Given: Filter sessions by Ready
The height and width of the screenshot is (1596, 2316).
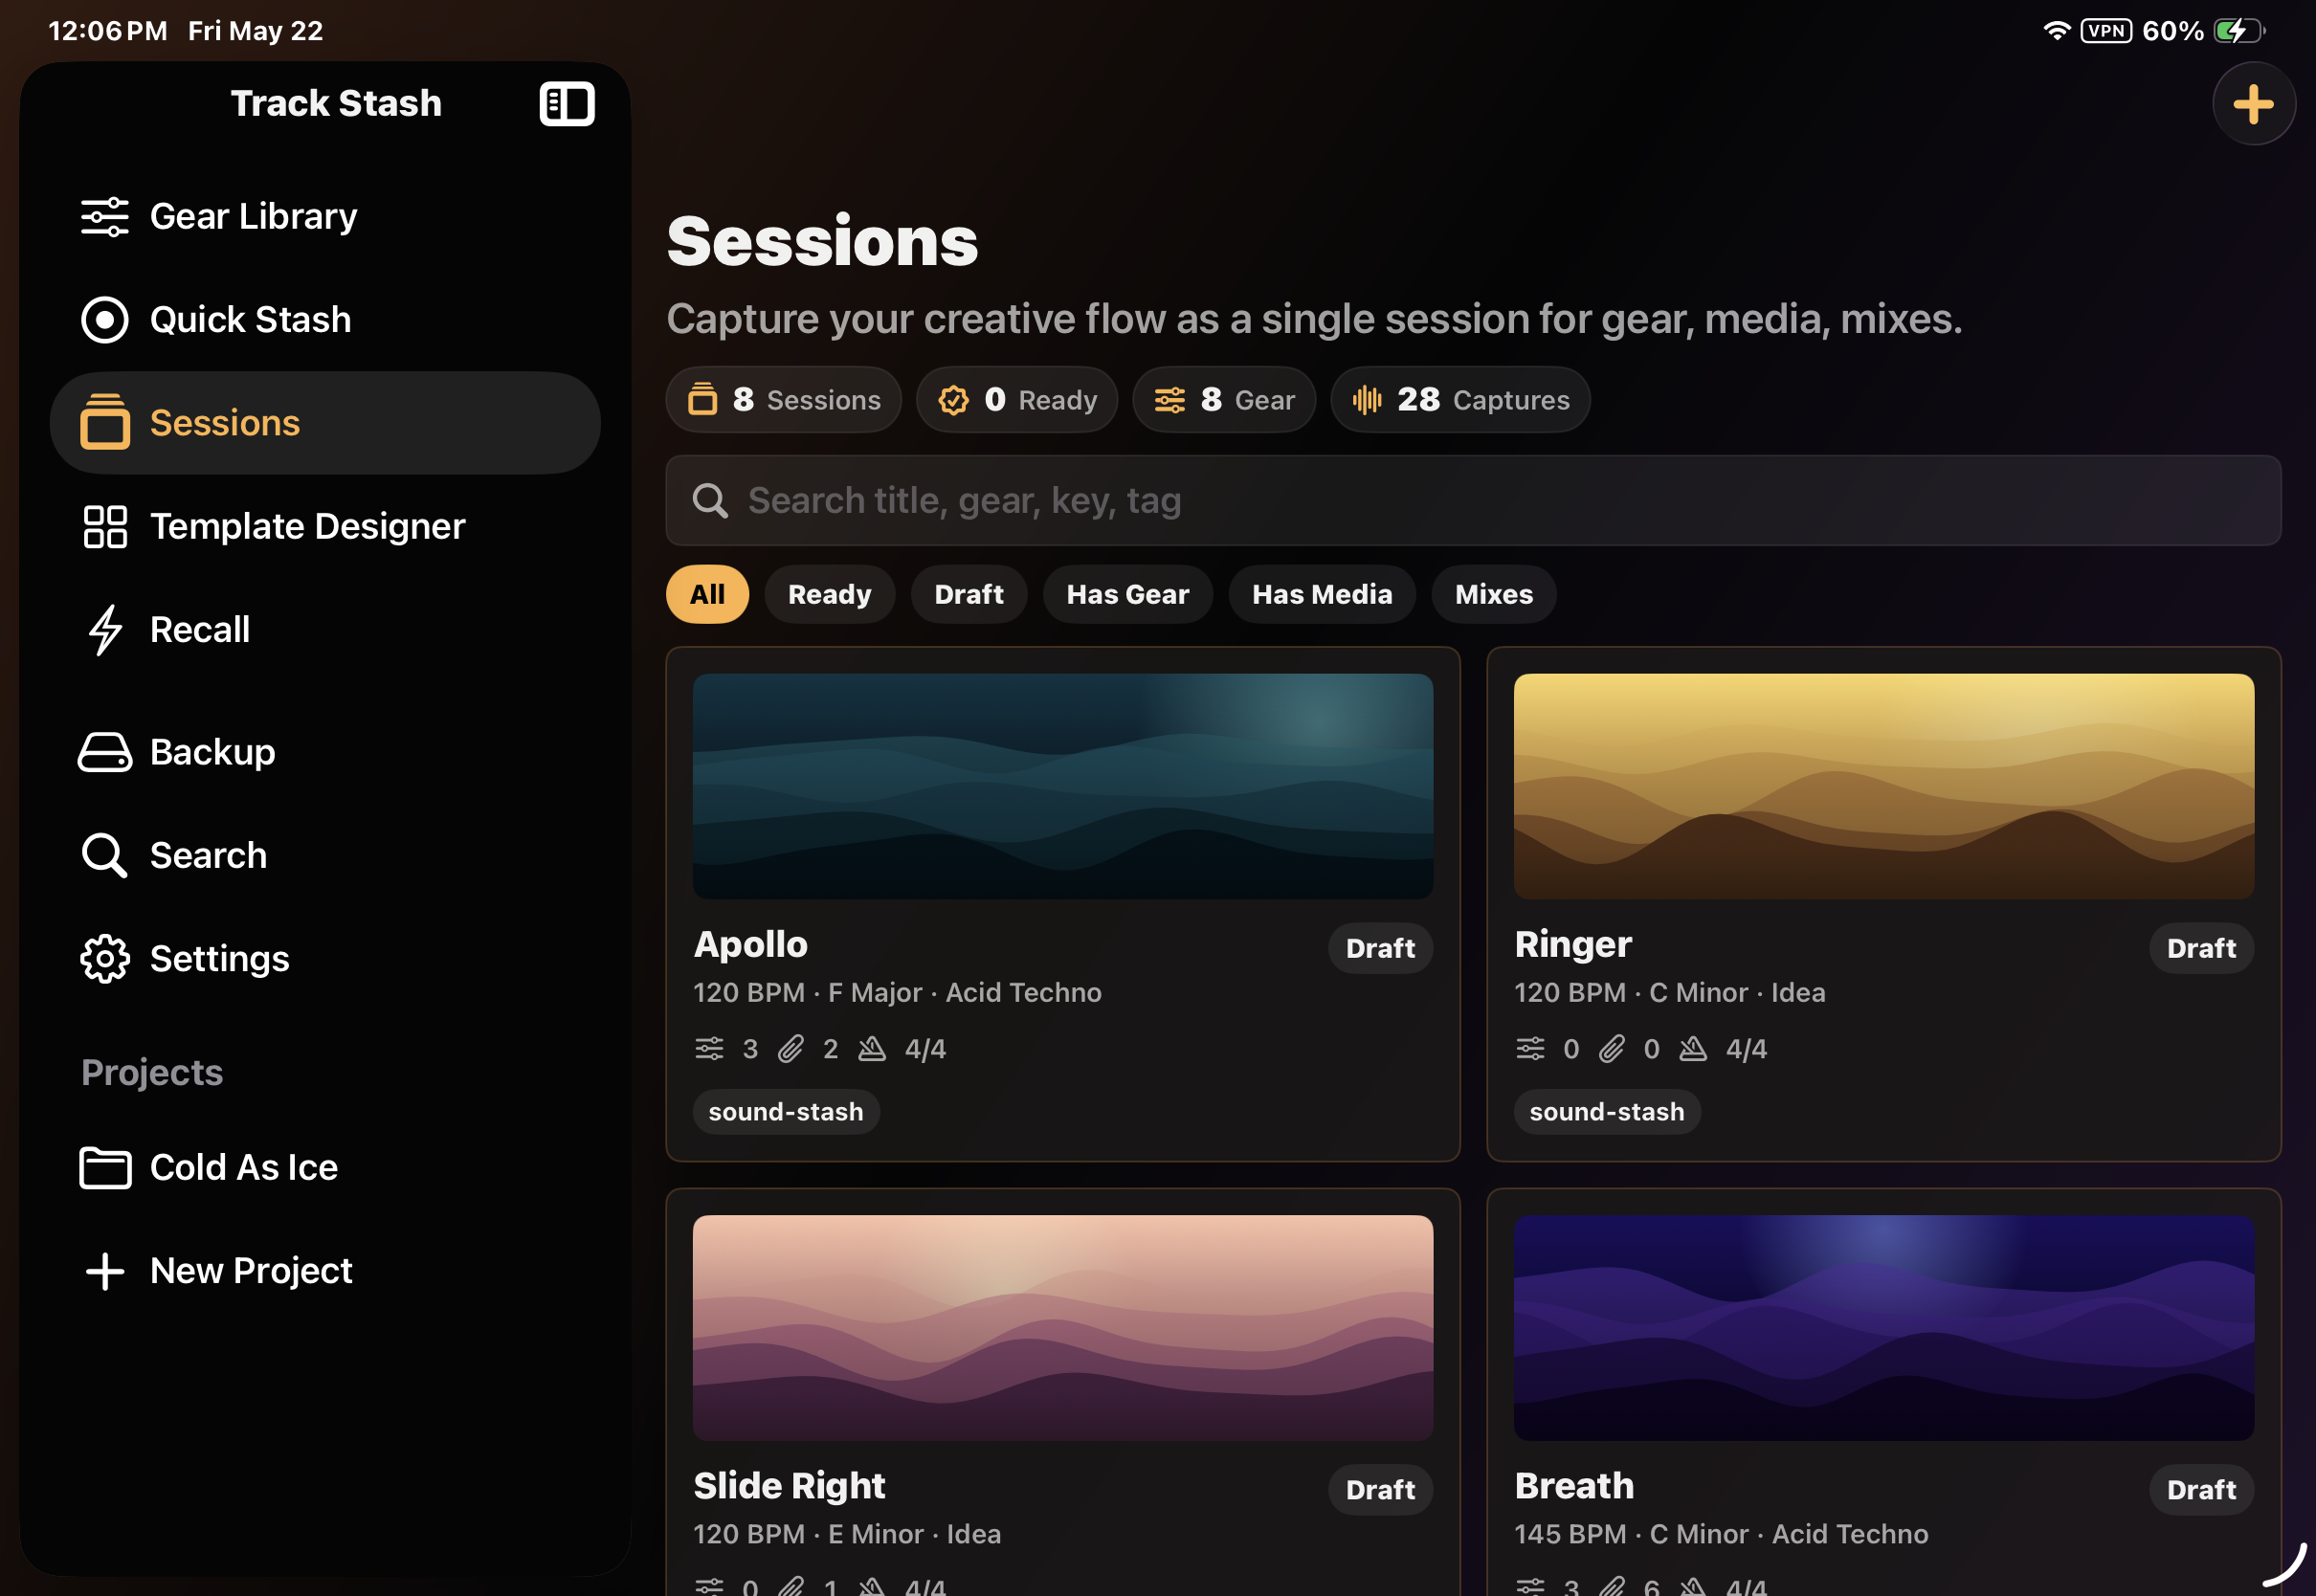Looking at the screenshot, I should coord(830,595).
